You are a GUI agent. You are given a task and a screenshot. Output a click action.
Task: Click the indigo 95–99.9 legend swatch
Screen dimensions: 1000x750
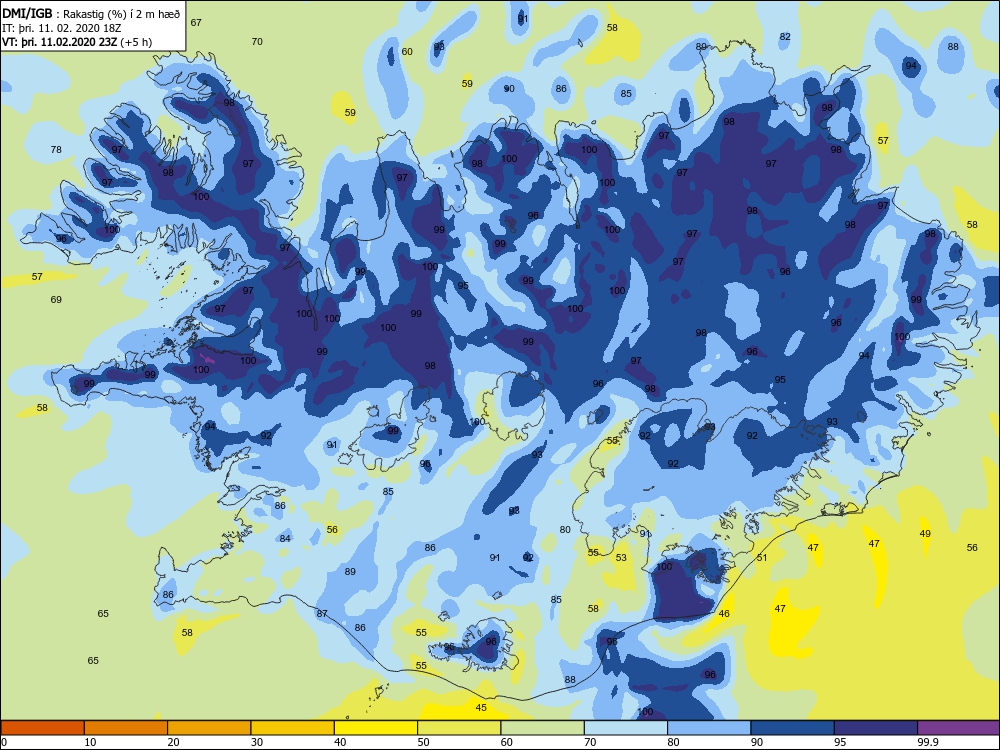876,728
